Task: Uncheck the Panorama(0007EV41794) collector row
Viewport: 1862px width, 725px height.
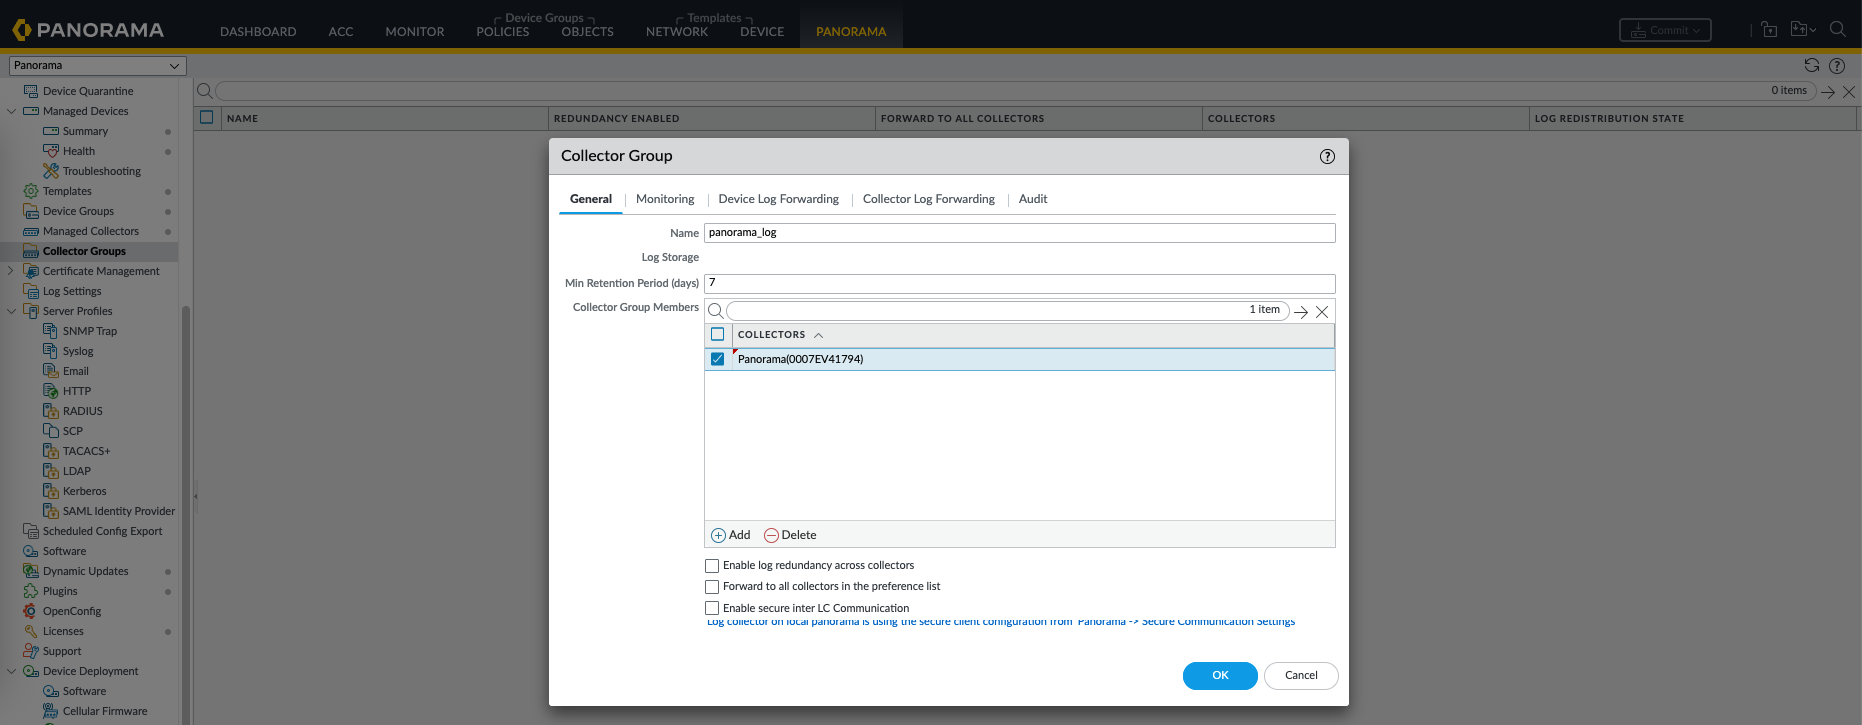Action: point(717,359)
